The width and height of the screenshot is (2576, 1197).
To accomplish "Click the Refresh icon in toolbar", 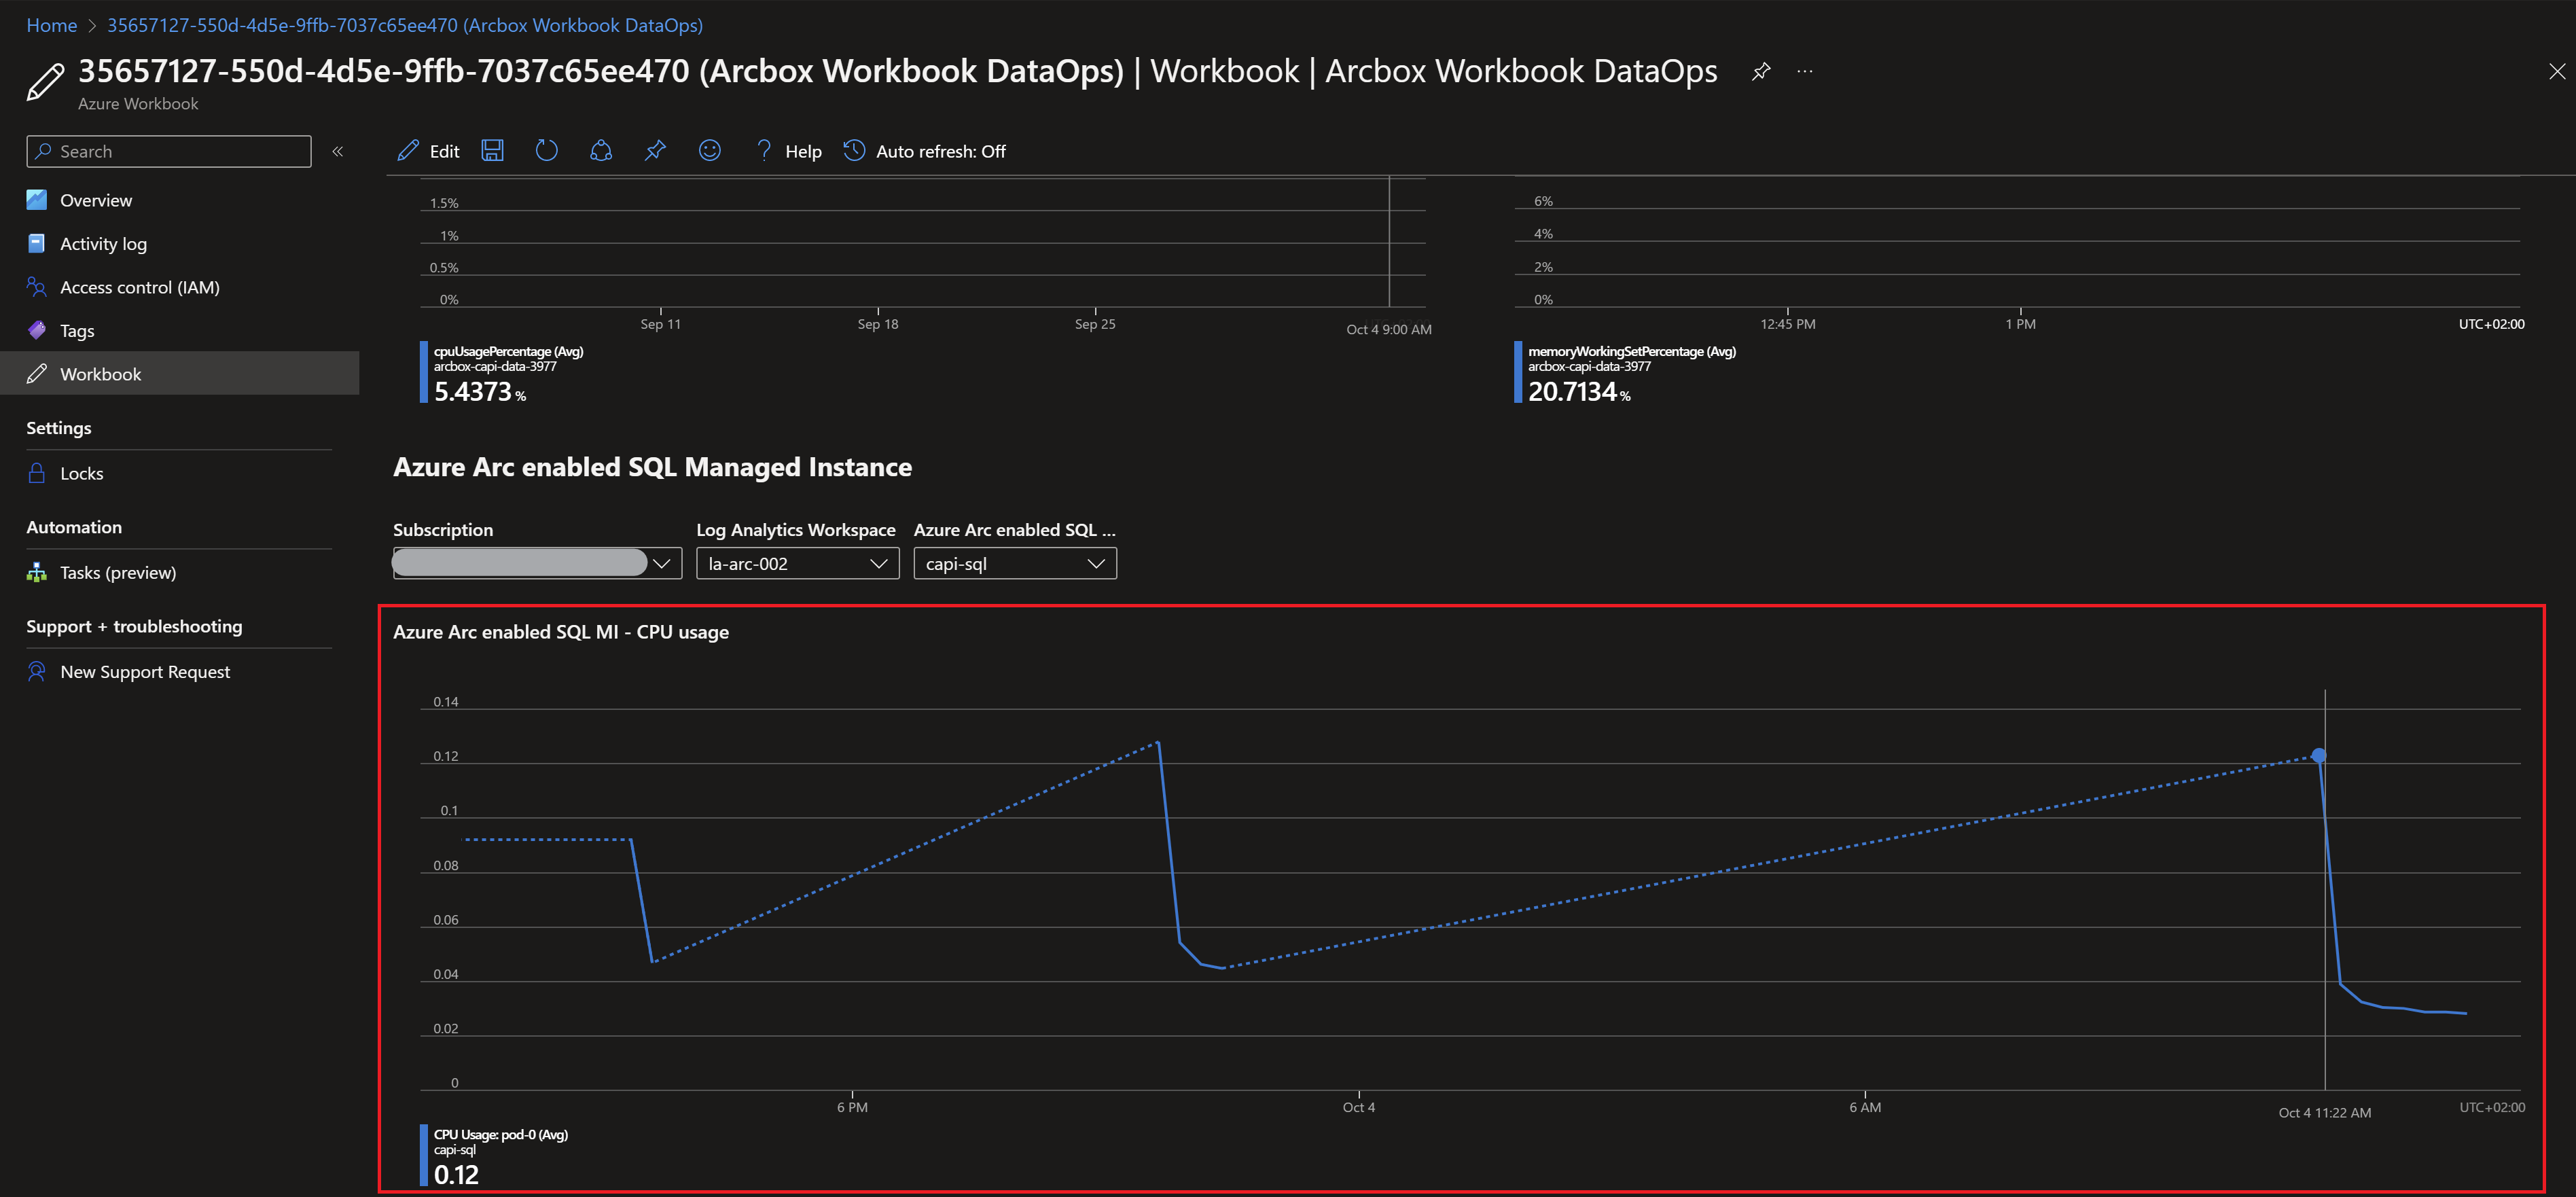I will click(x=546, y=151).
